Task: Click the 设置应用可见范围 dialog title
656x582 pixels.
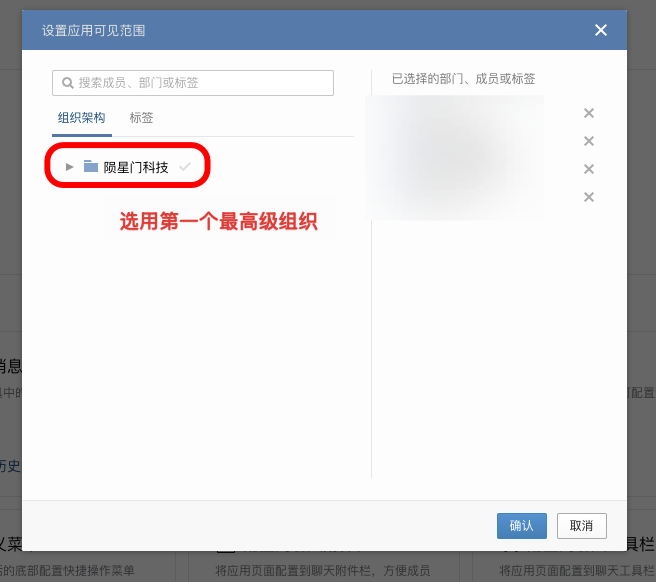Action: [93, 30]
